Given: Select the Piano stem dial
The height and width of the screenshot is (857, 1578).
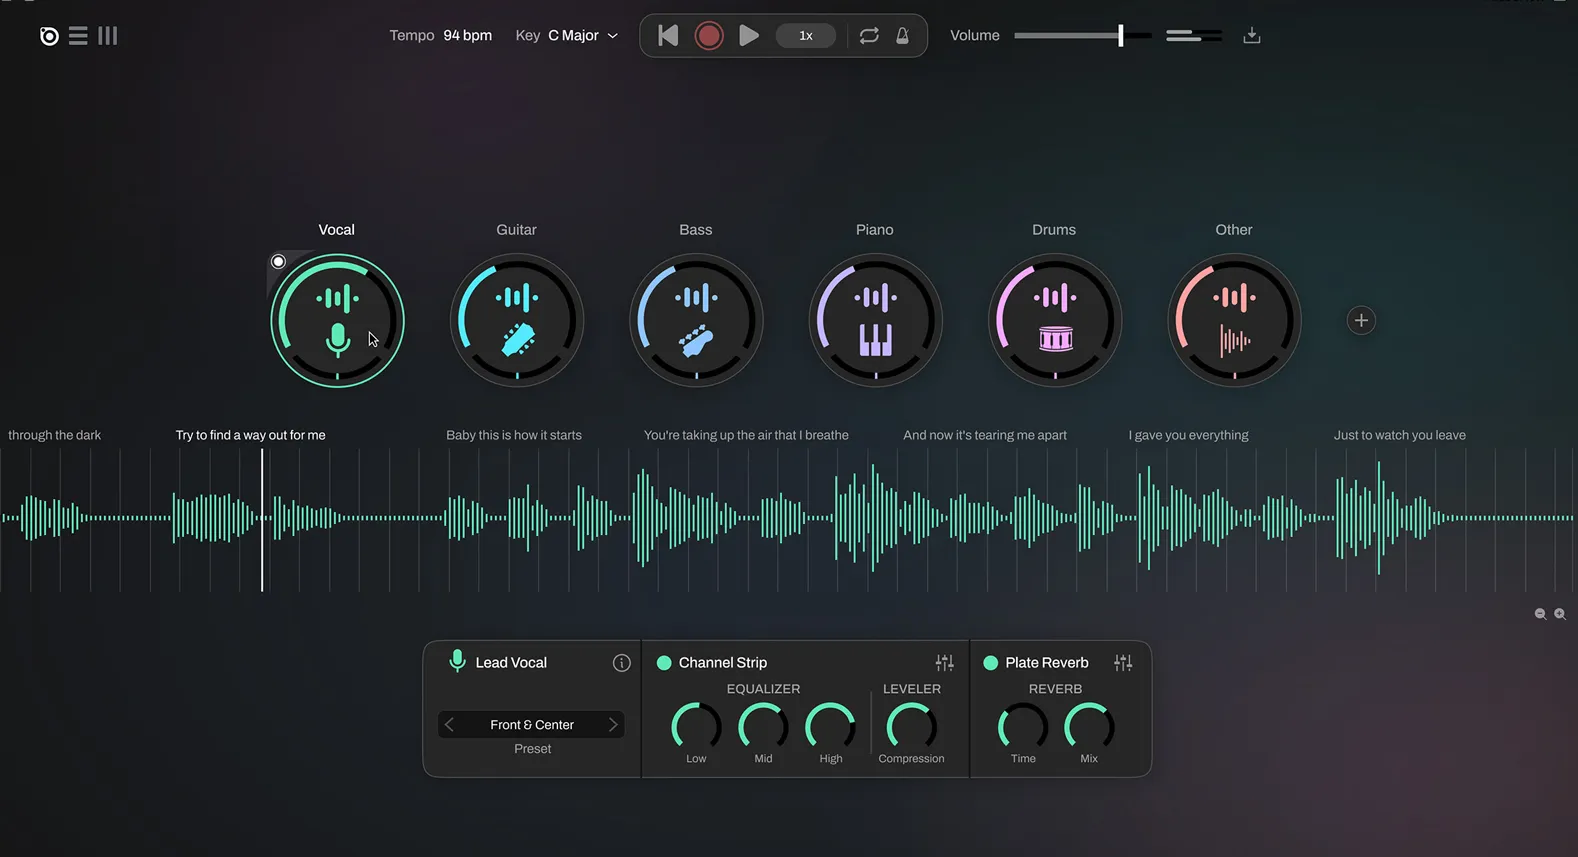Looking at the screenshot, I should pos(876,321).
